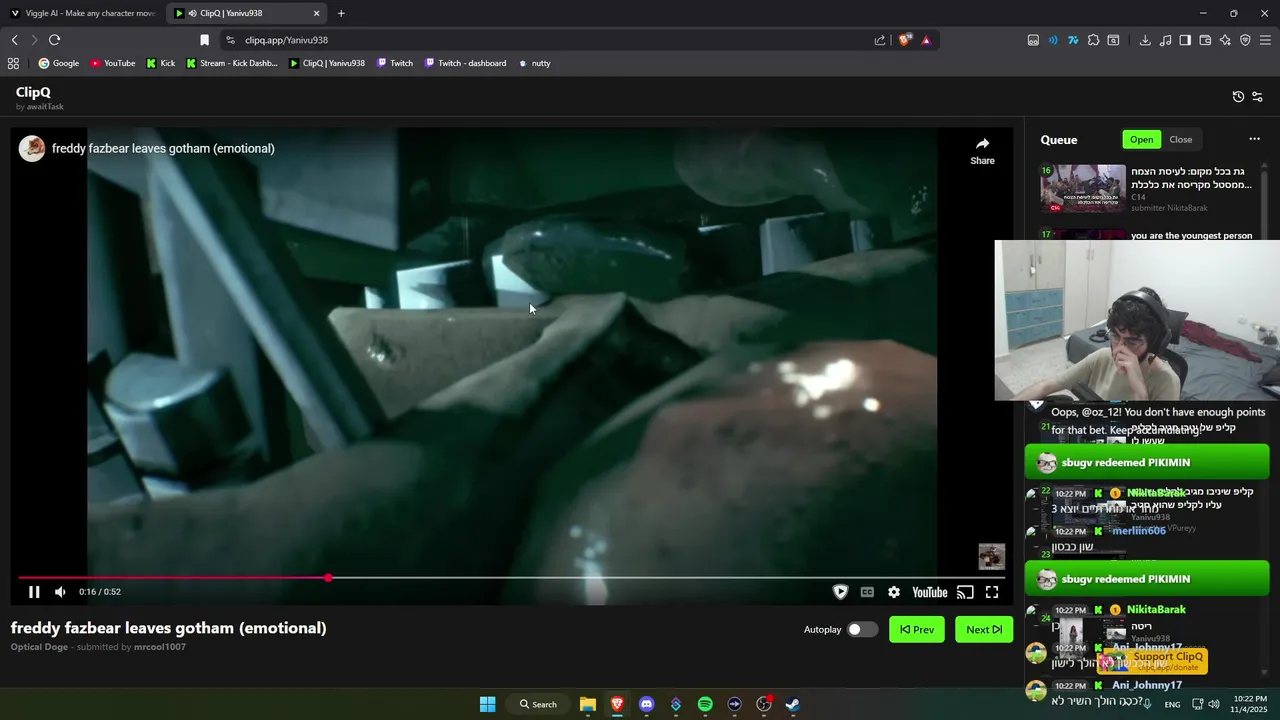Screen dimensions: 1280x720
Task: Enter fullscreen mode in the video player
Action: click(x=992, y=592)
